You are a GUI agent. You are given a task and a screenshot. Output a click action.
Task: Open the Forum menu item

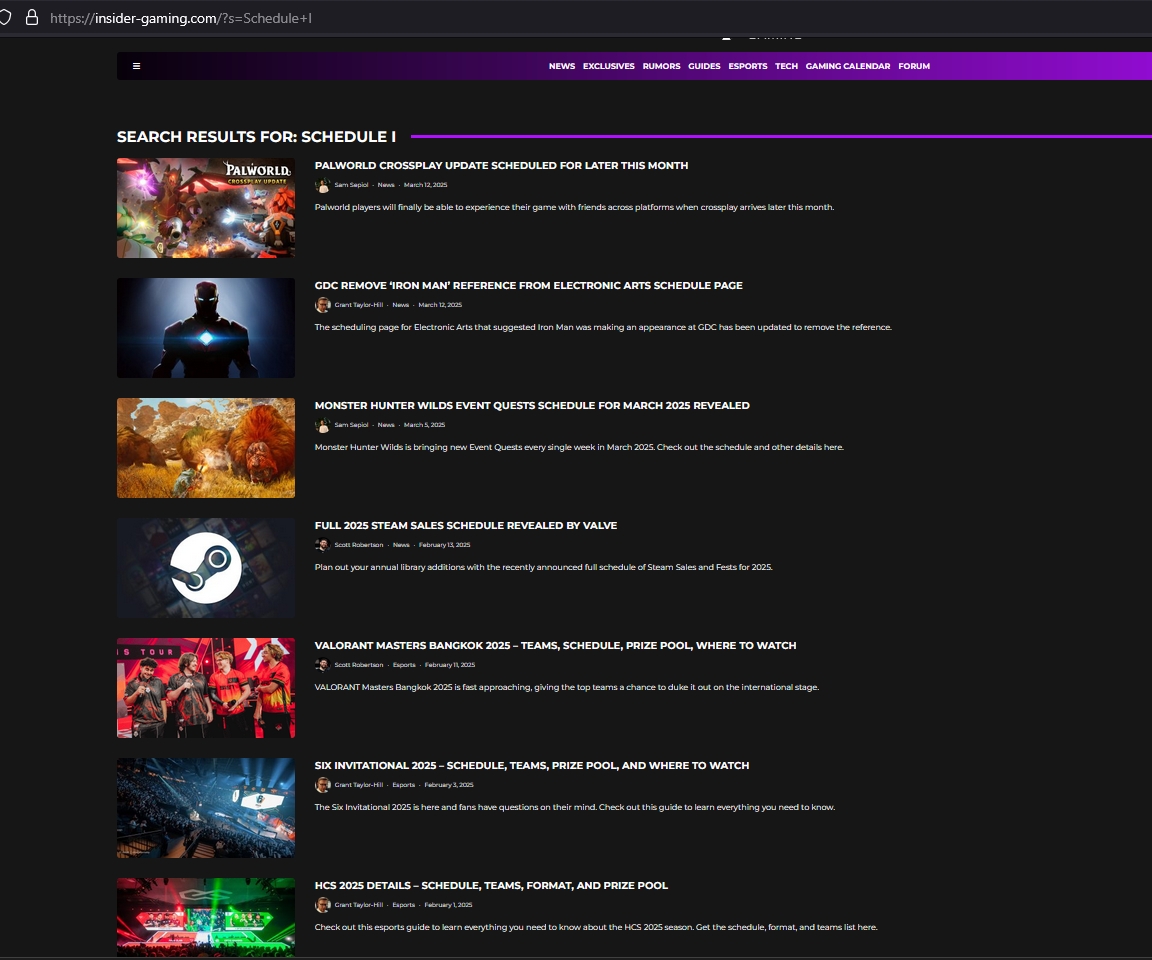(x=914, y=66)
